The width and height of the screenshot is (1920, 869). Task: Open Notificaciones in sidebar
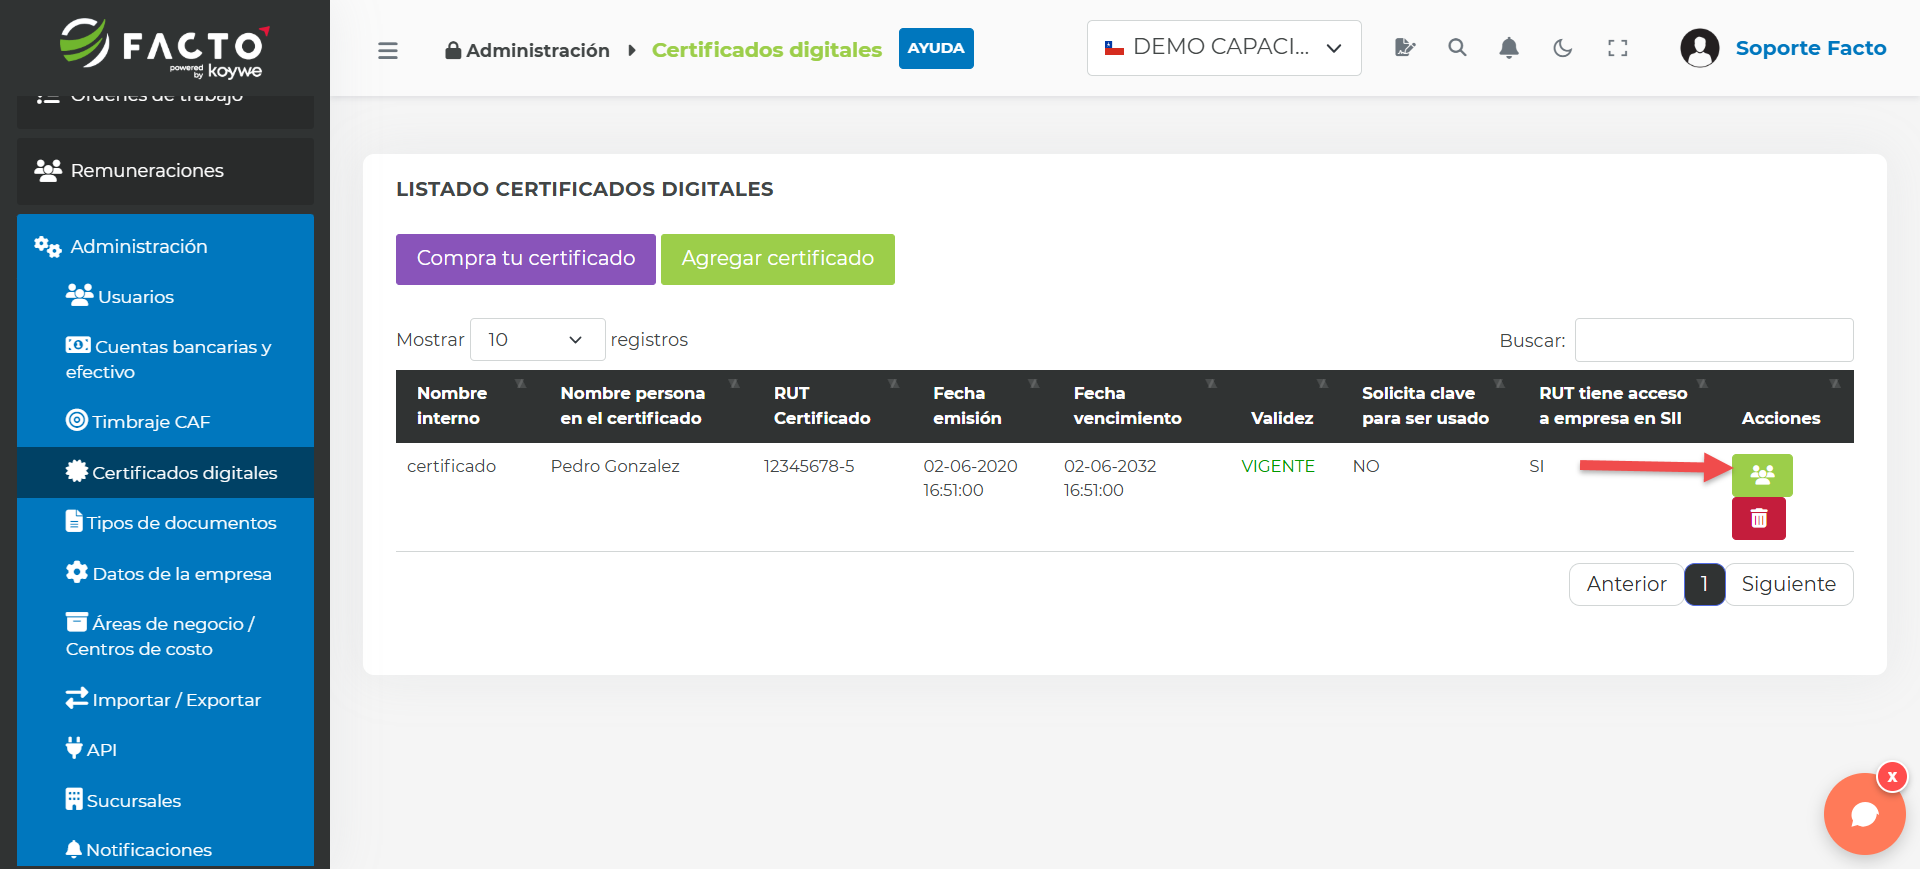tap(165, 850)
